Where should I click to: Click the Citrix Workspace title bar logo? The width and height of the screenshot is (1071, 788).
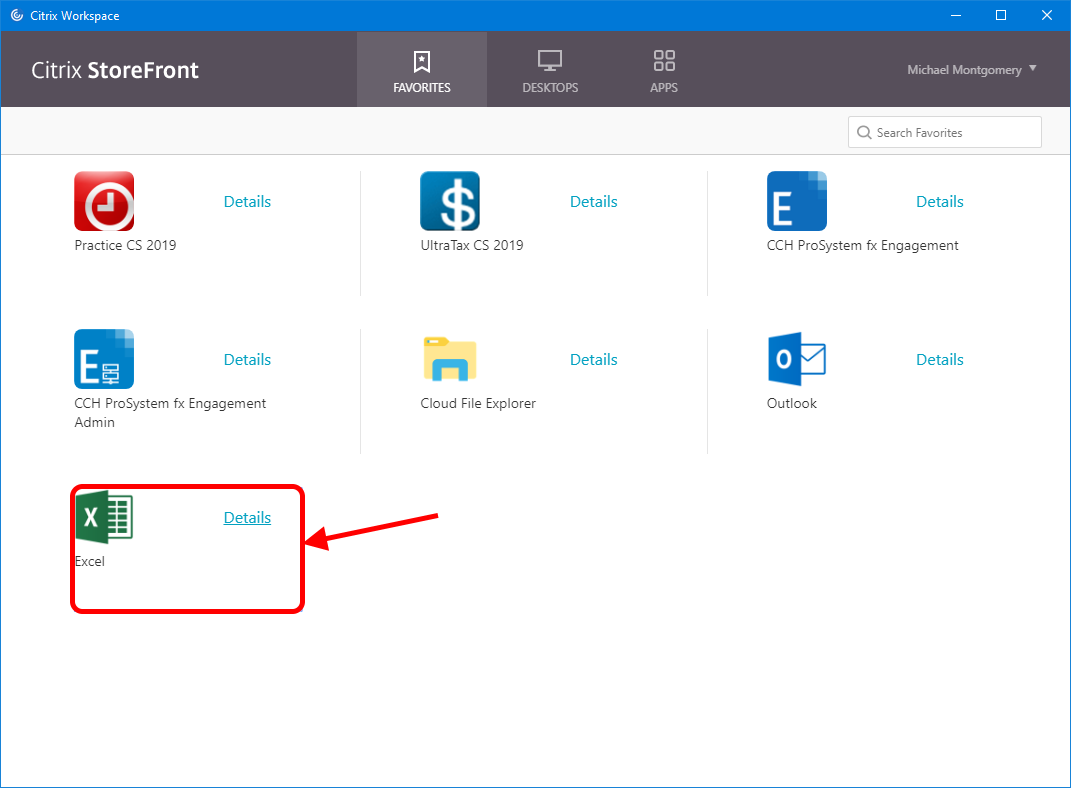tap(16, 15)
